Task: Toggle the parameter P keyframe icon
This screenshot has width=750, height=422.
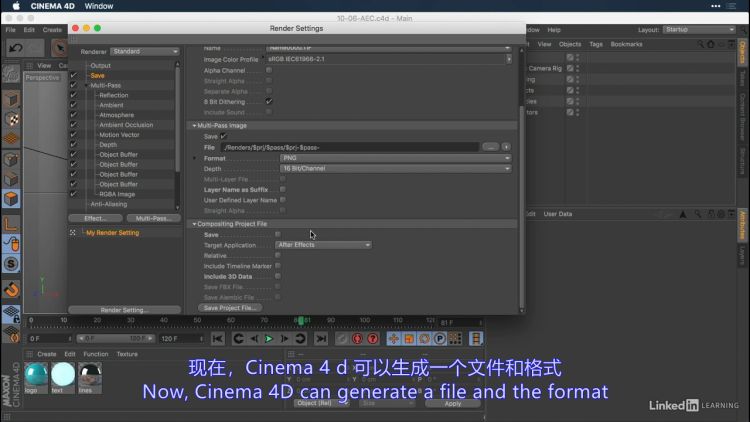Action: pyautogui.click(x=440, y=339)
